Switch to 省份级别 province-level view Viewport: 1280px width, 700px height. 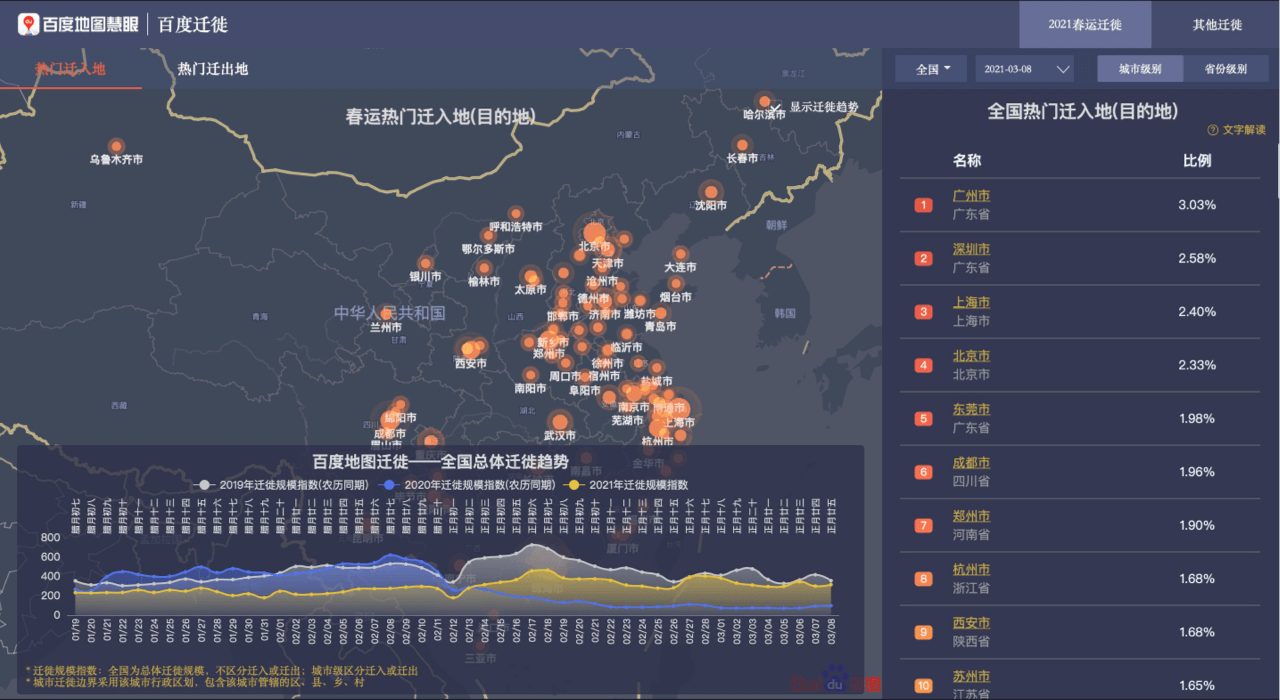click(1226, 69)
